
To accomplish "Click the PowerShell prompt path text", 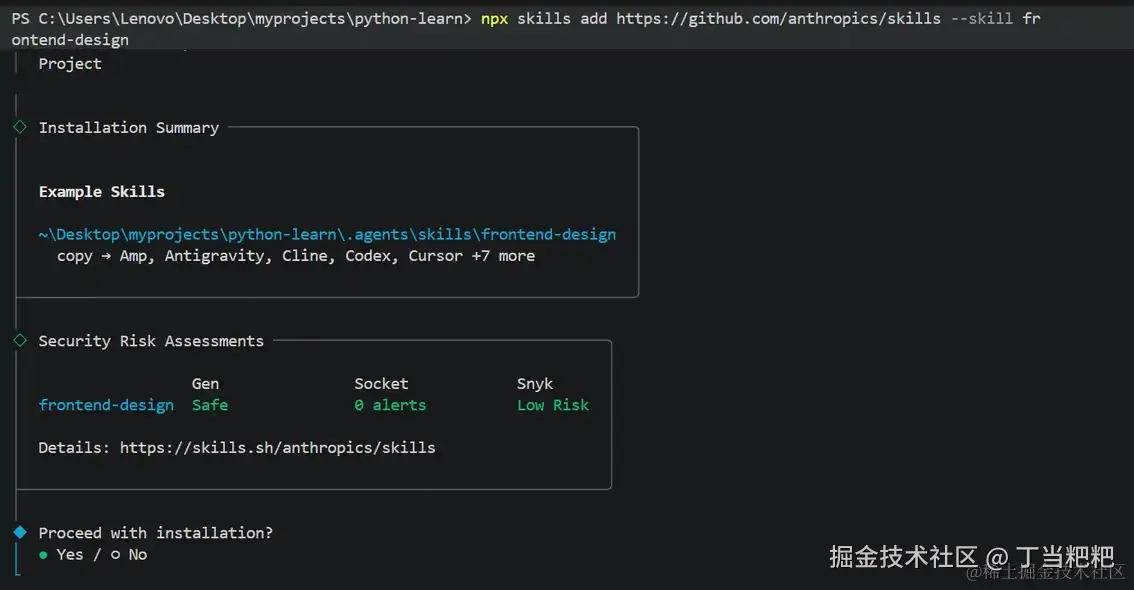I will click(250, 19).
